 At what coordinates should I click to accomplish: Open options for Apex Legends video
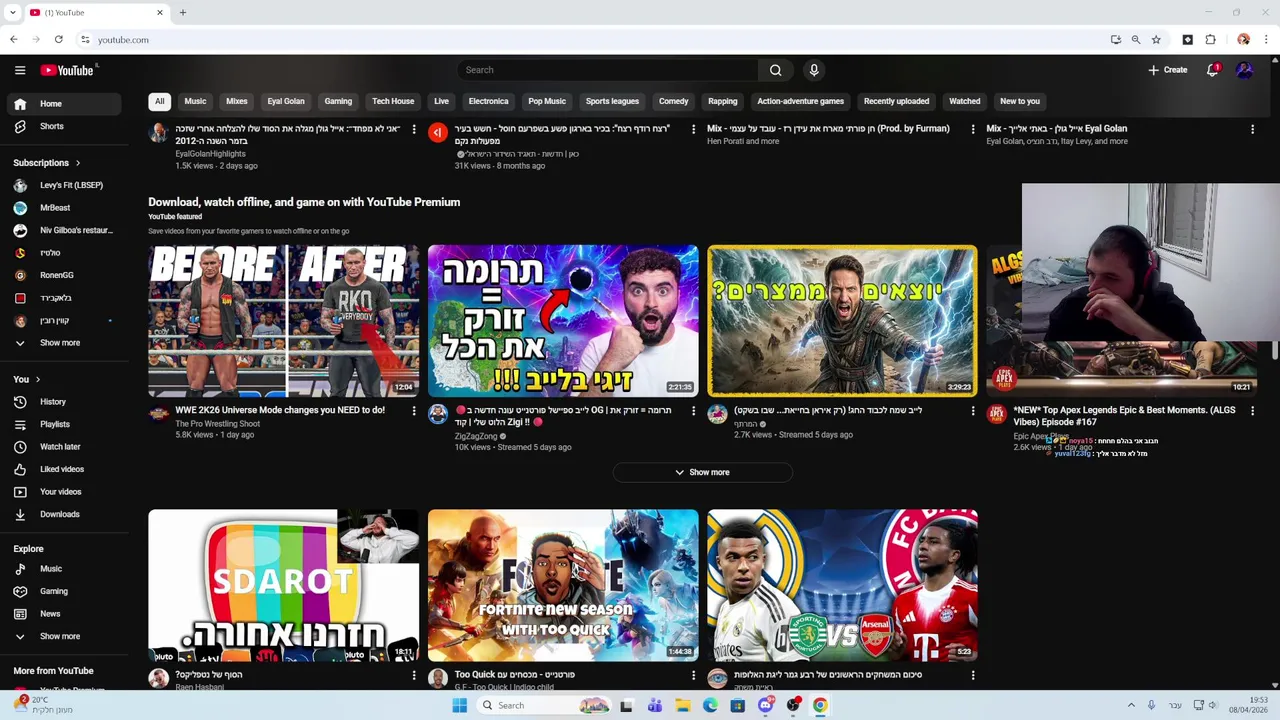click(x=1252, y=411)
